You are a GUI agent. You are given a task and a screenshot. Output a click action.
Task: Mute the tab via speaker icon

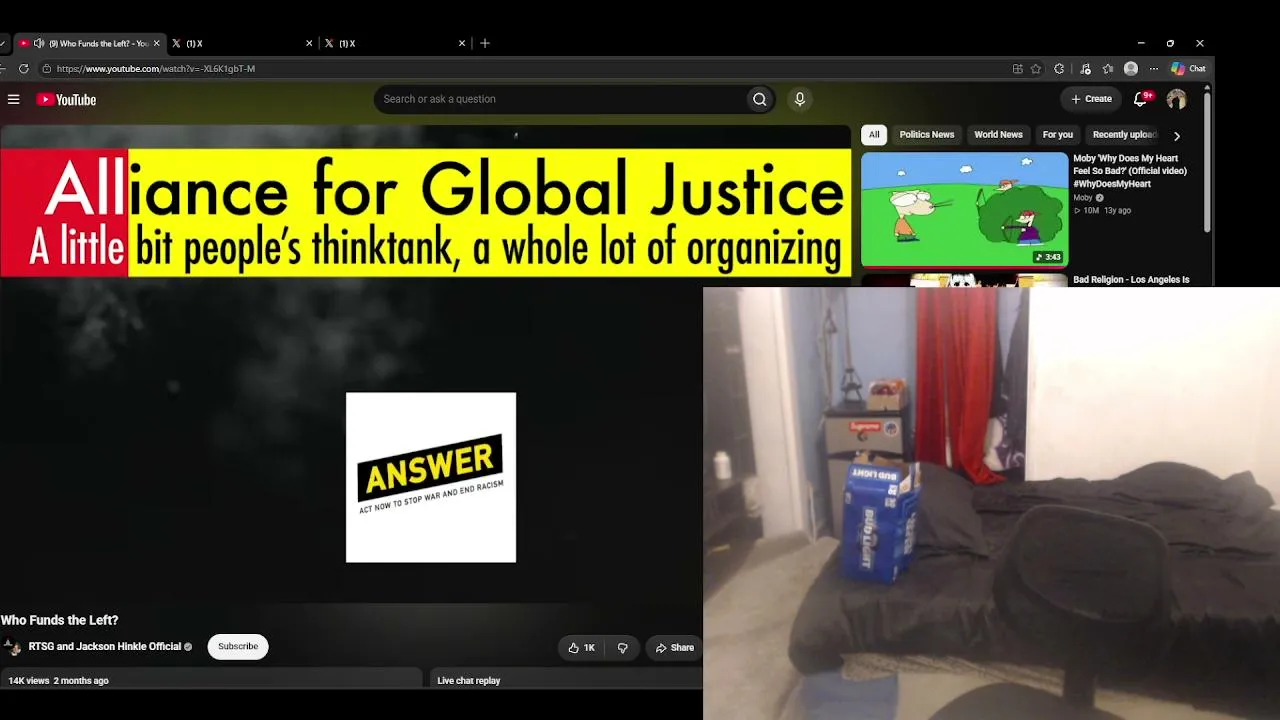[39, 43]
